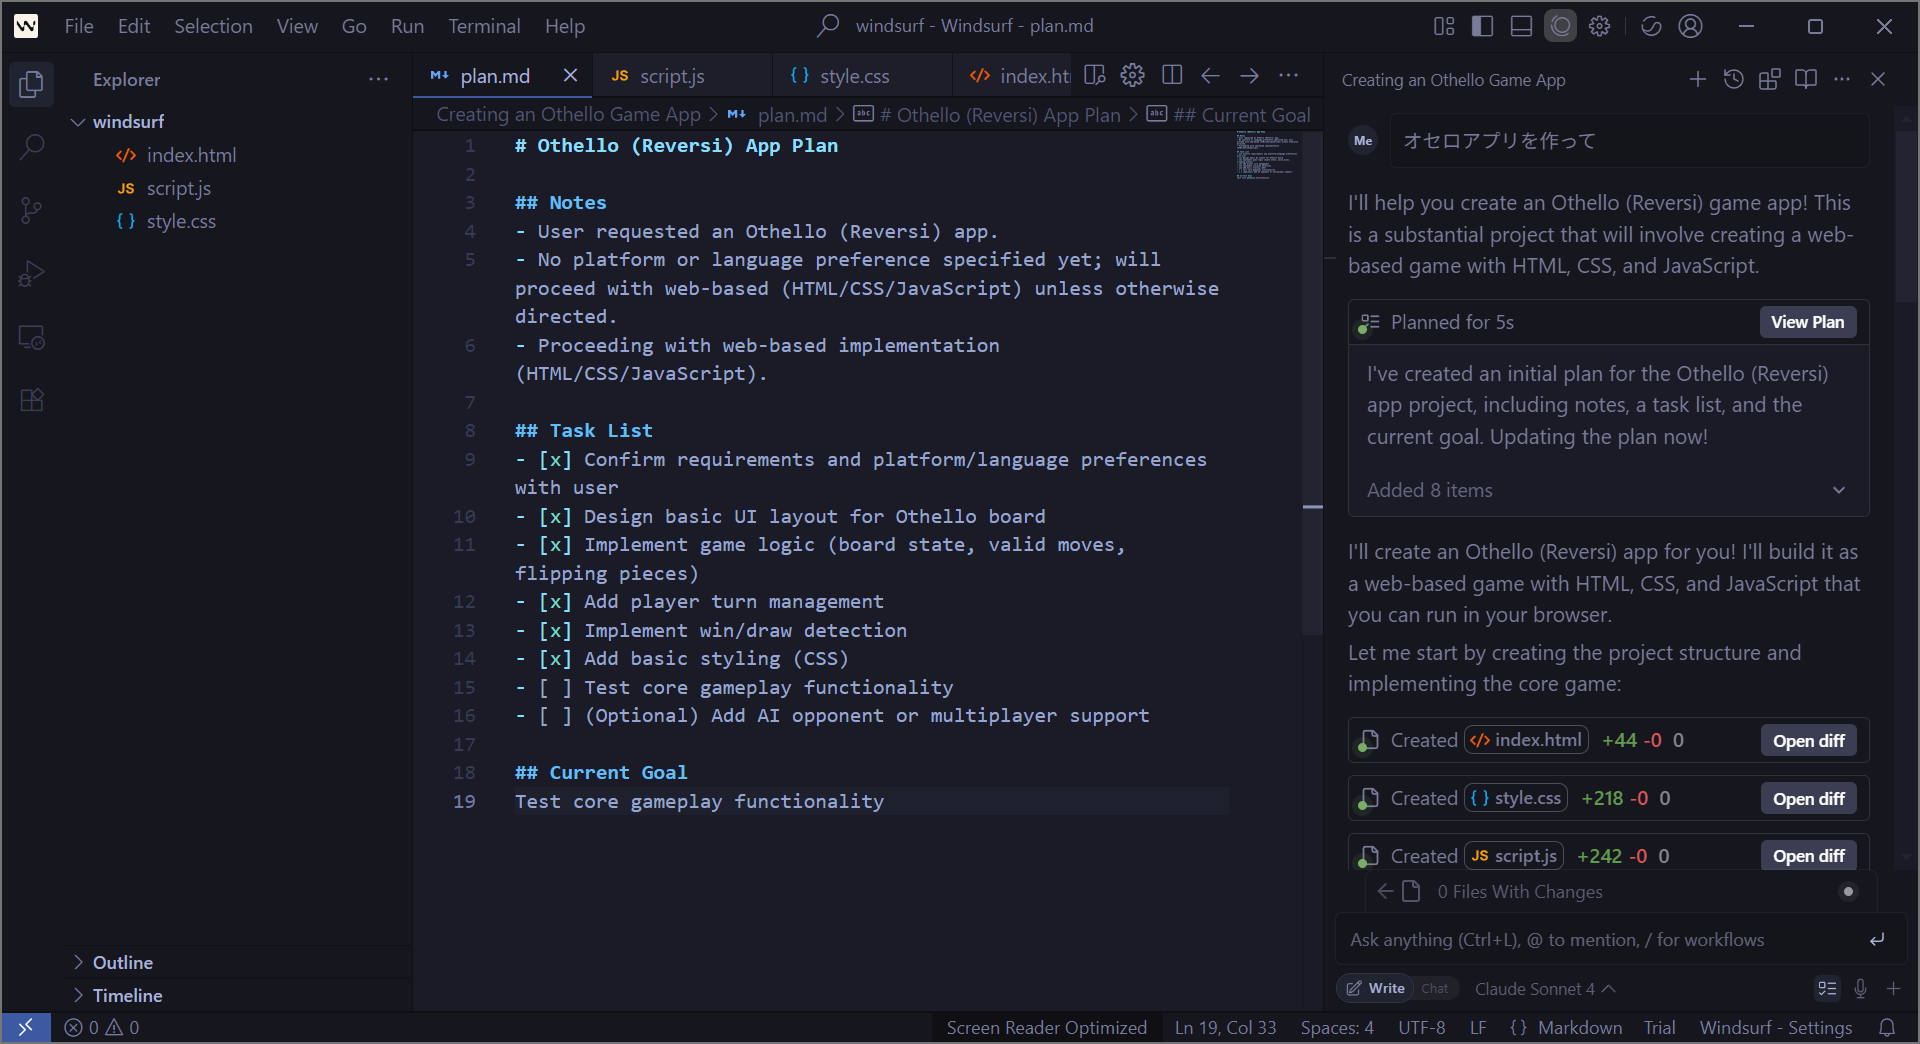Click the Ask anything input field
Screen dimensions: 1920x1044
click(x=1600, y=939)
